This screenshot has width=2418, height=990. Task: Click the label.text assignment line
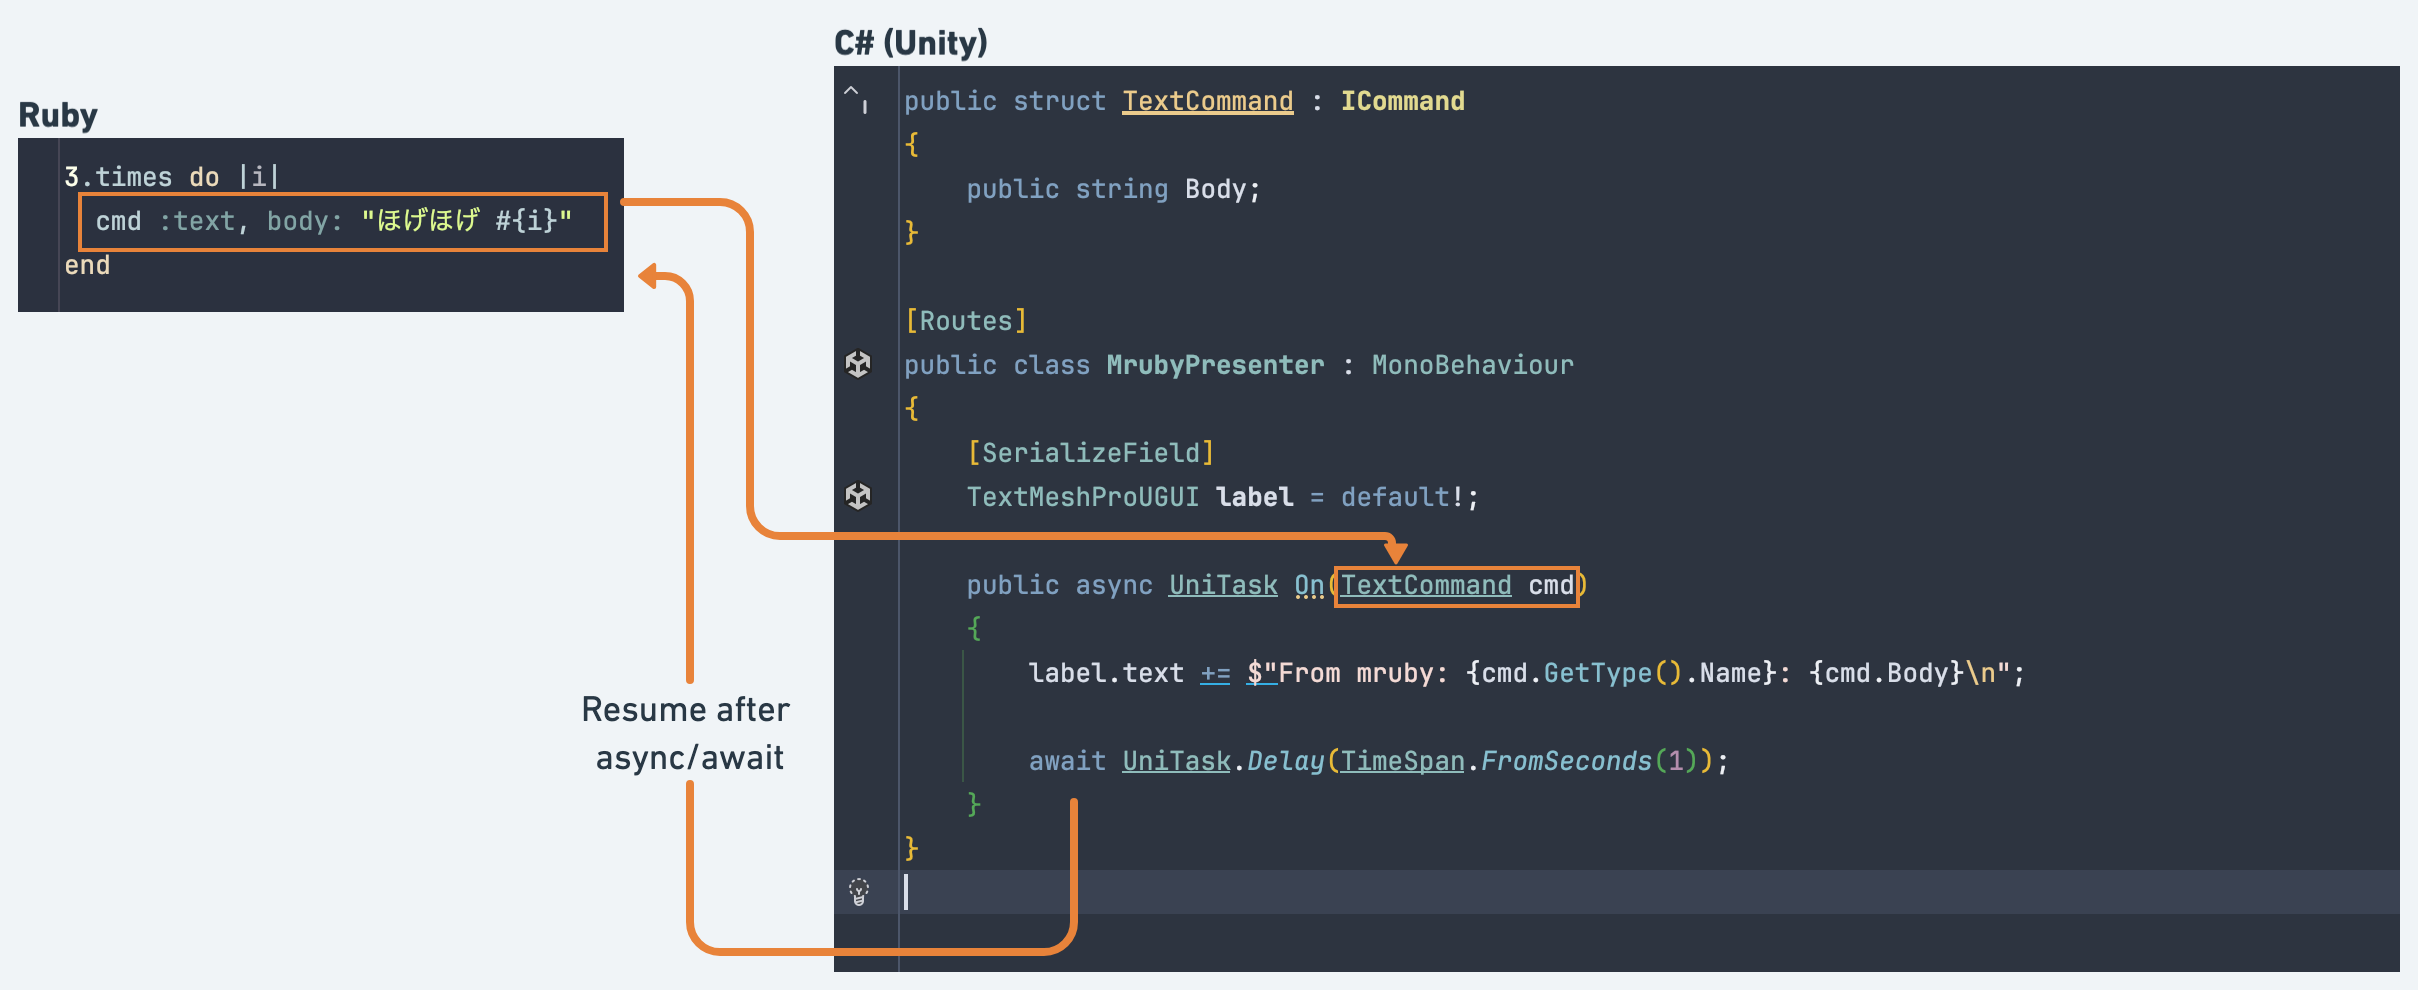(1526, 673)
